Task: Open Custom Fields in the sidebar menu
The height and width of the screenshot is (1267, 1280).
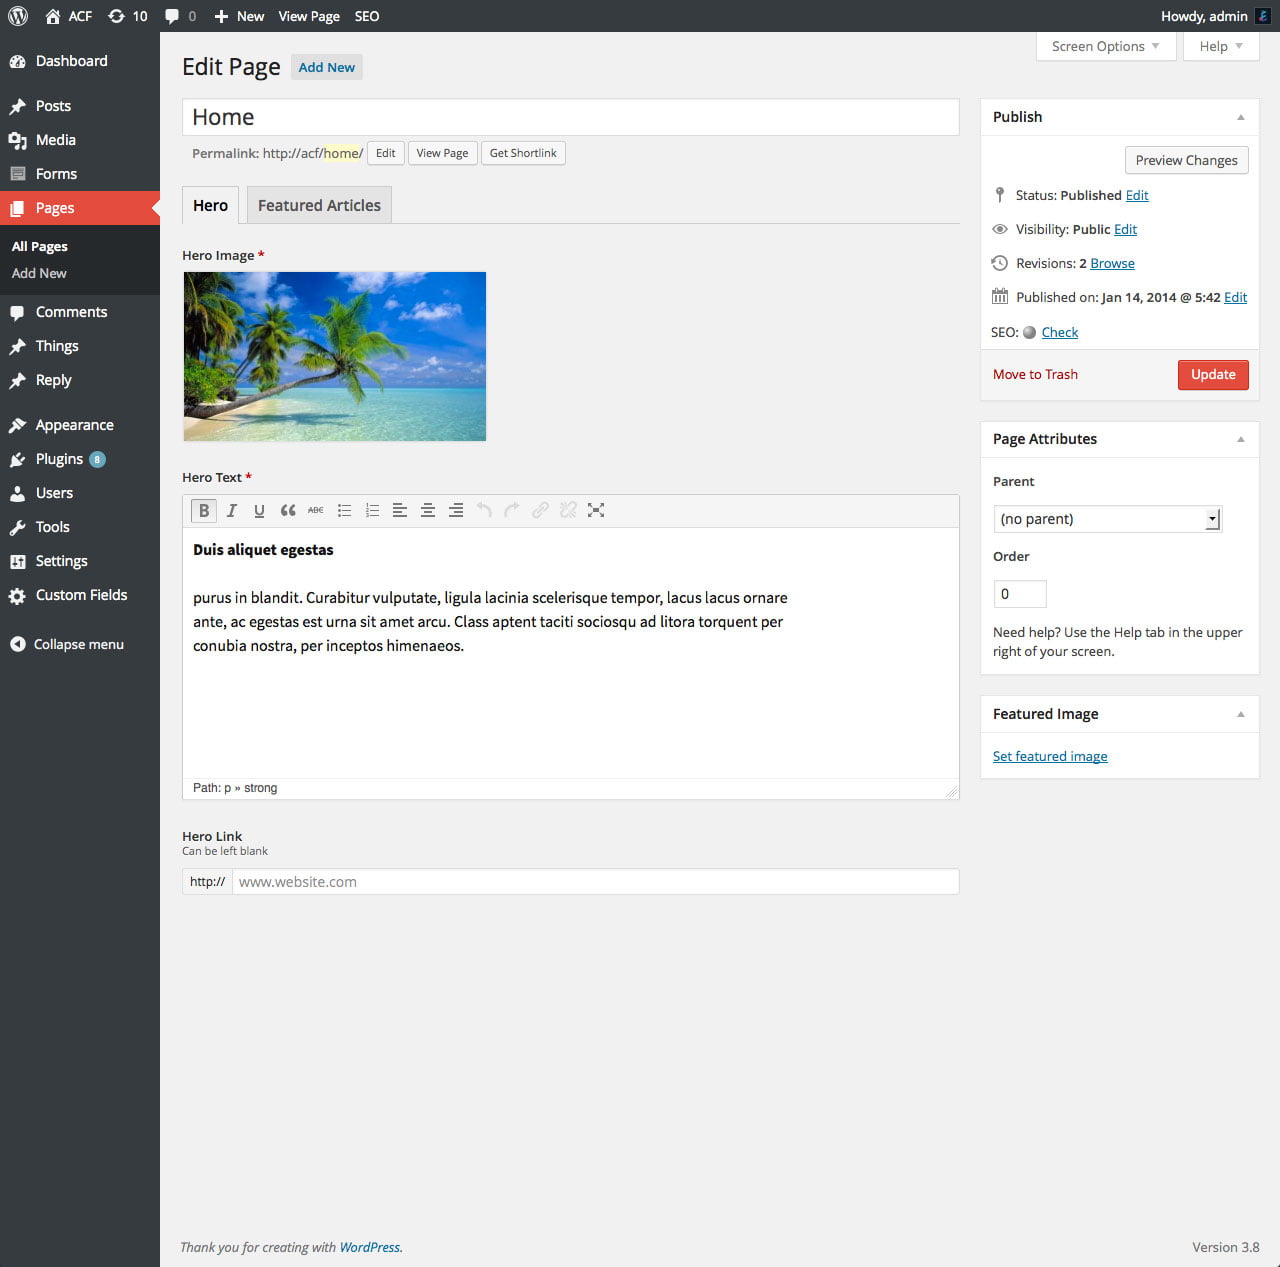Action: [x=81, y=595]
